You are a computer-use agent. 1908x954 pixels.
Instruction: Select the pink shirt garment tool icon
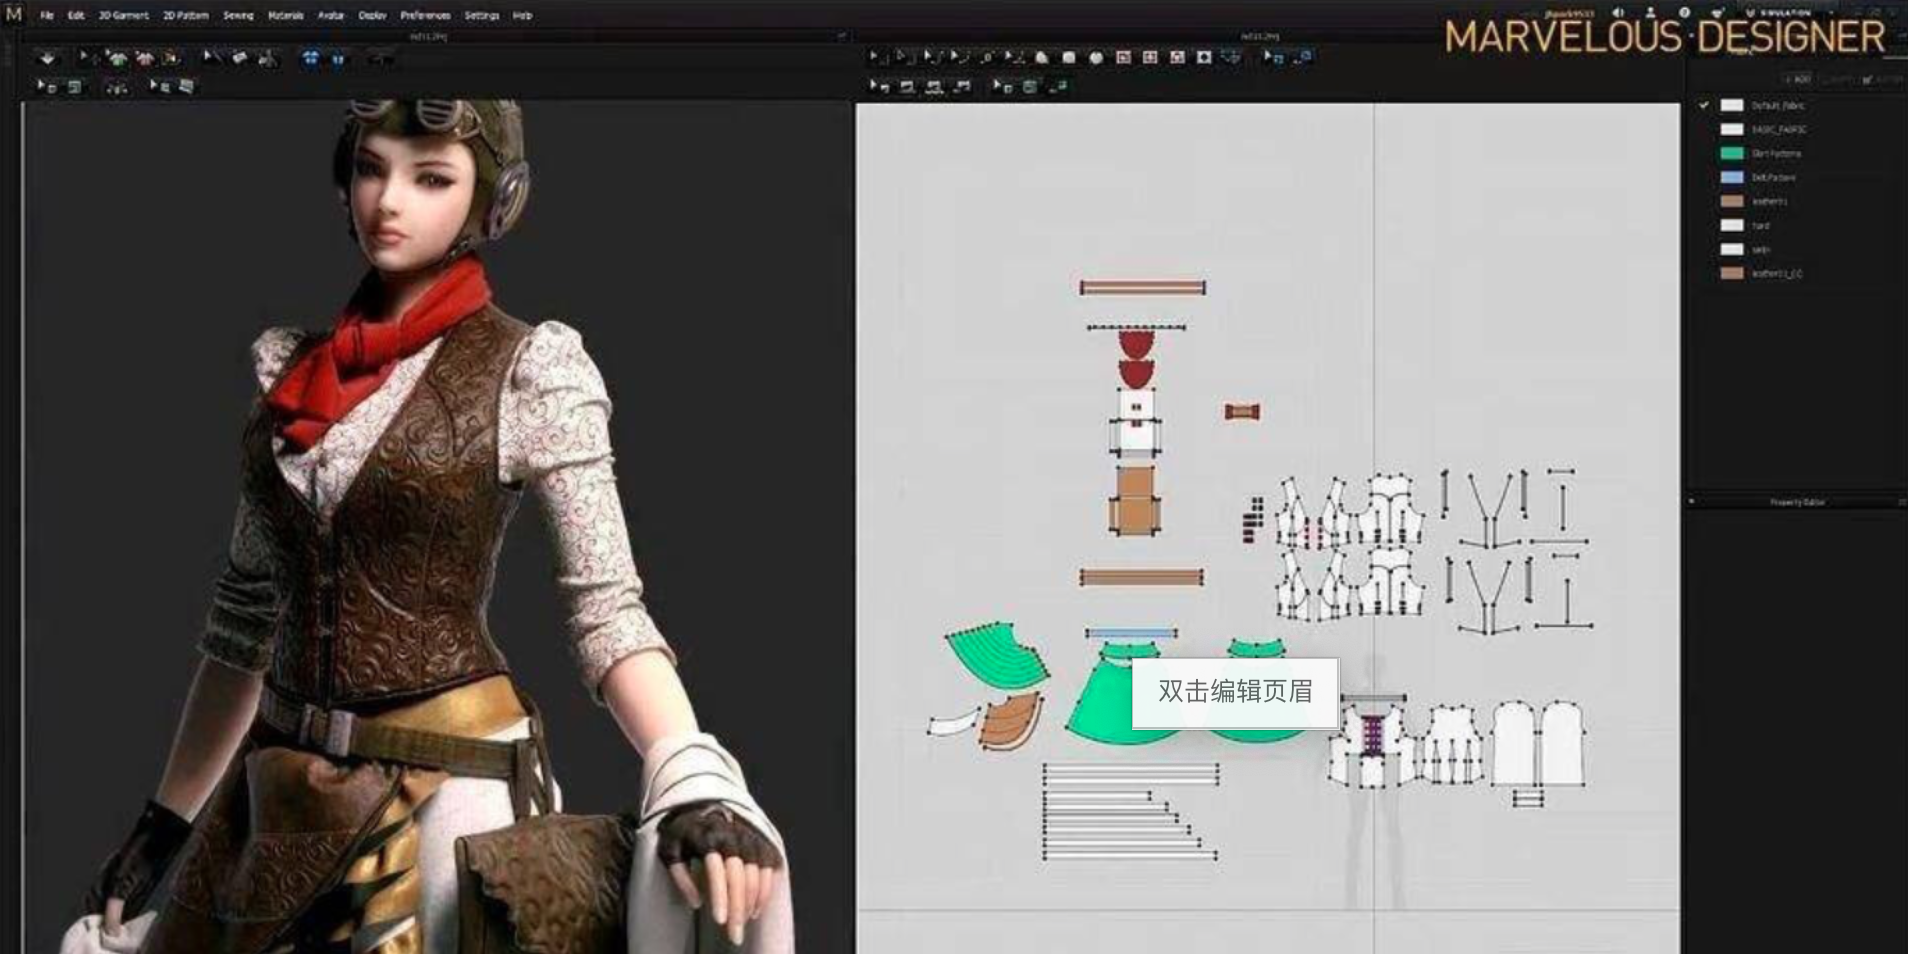(145, 59)
